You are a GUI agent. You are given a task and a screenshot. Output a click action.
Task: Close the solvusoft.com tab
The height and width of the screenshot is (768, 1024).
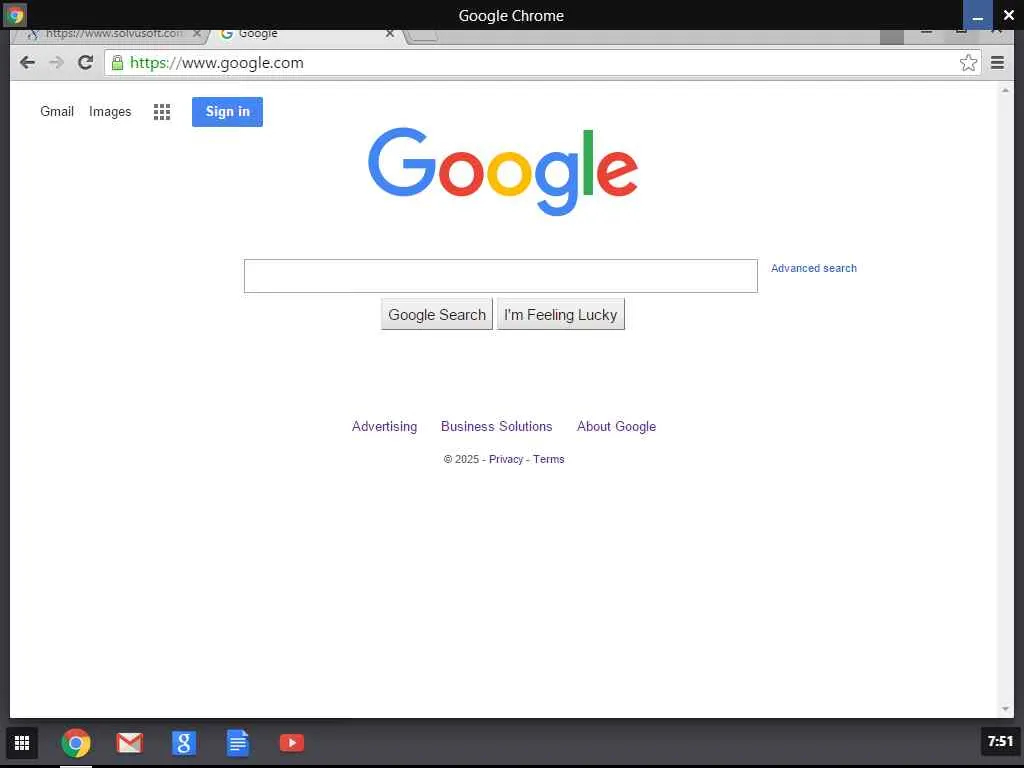tap(197, 33)
